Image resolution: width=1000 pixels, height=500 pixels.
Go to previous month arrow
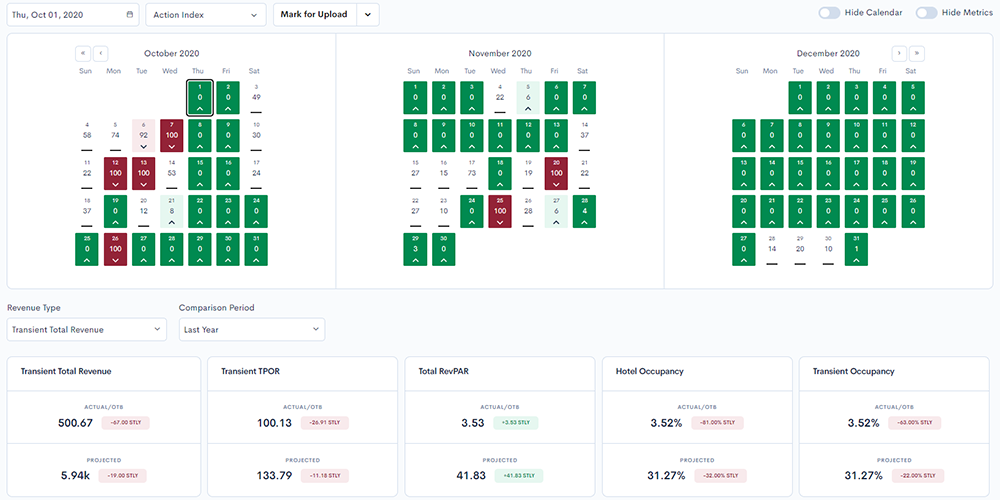click(x=101, y=53)
